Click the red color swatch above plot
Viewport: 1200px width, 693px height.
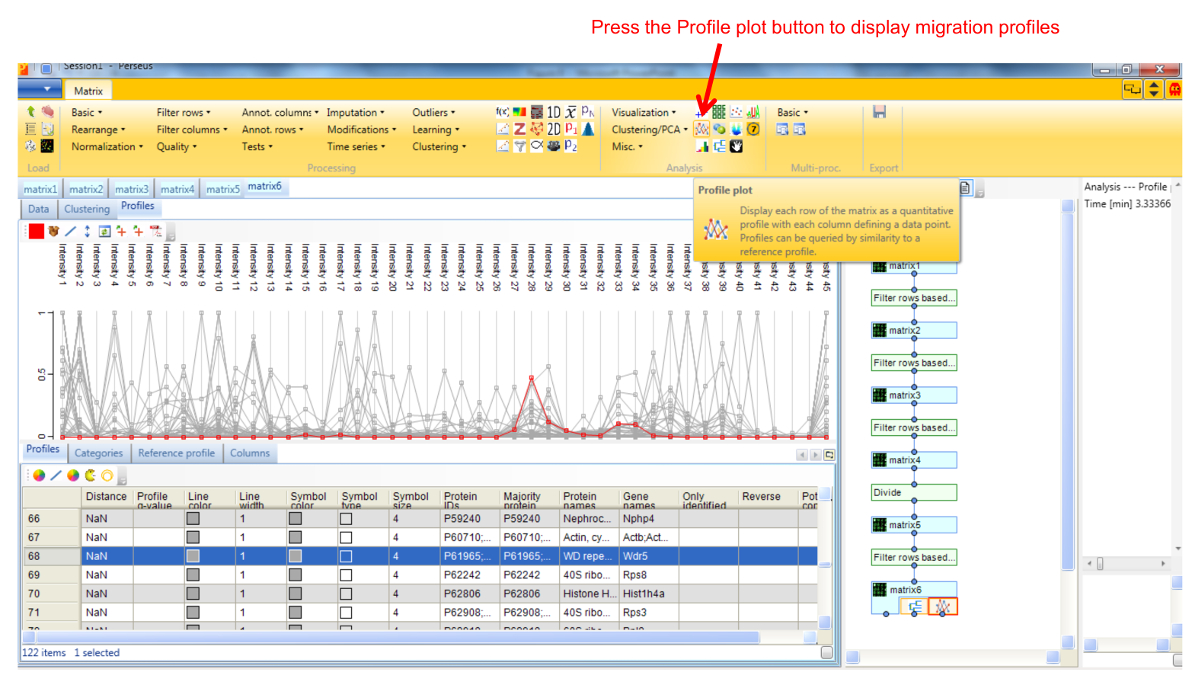[36, 231]
